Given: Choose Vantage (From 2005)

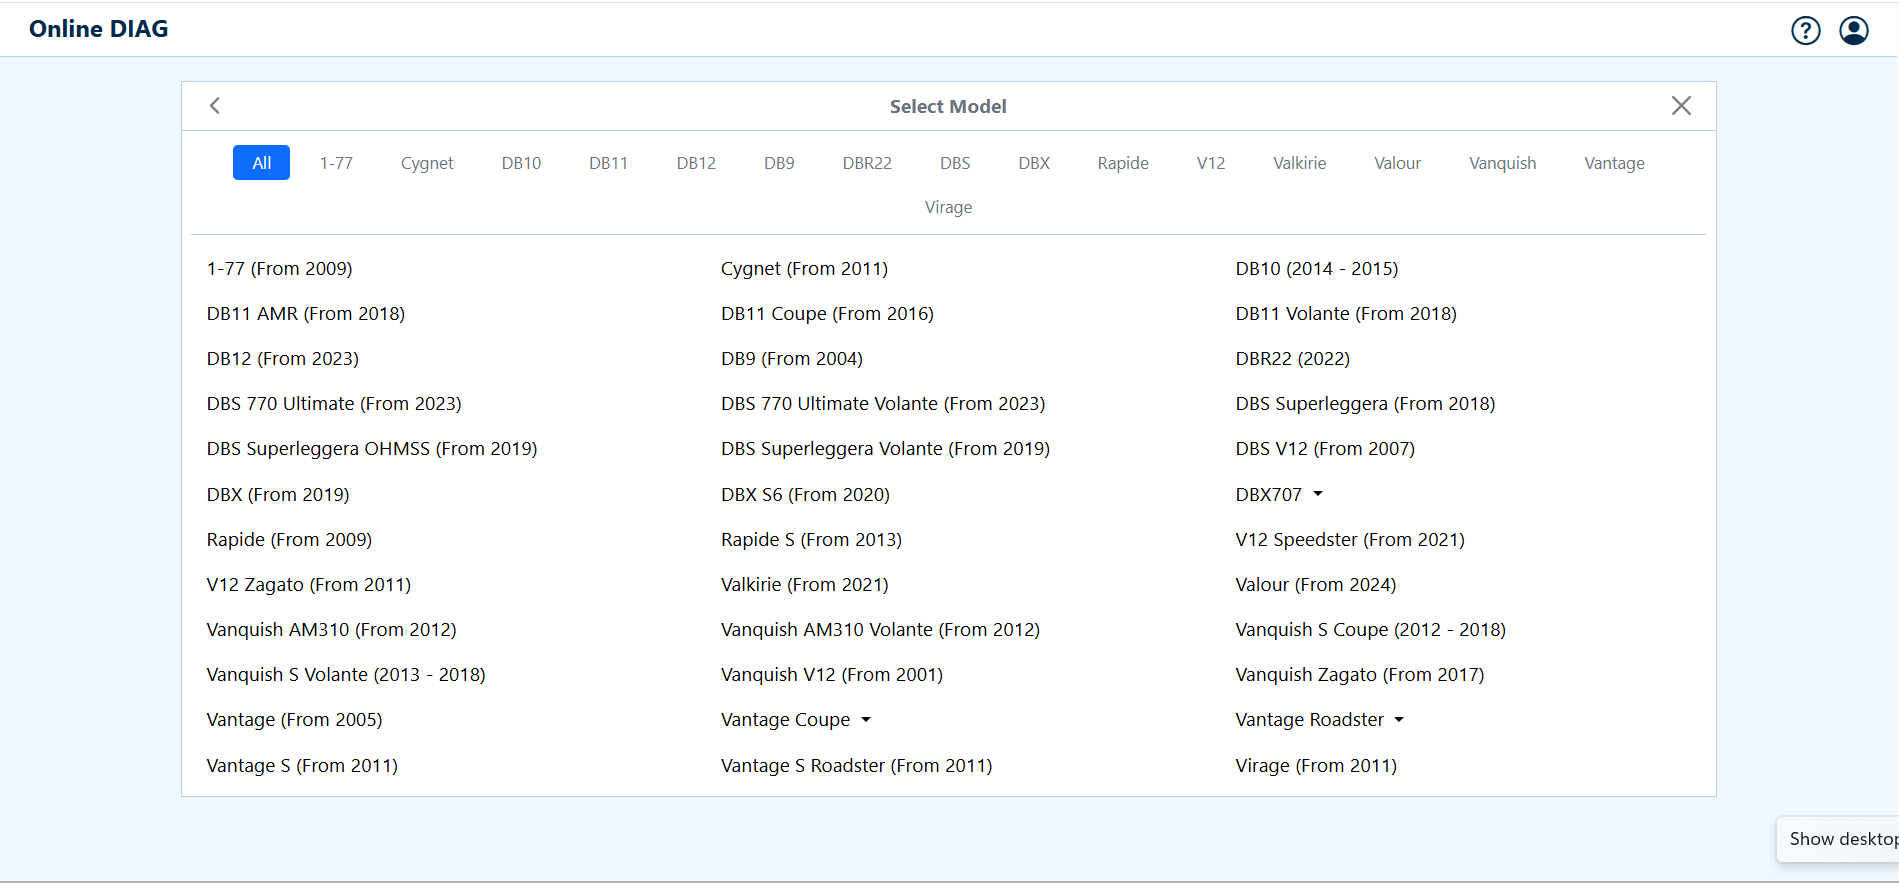Looking at the screenshot, I should coord(294,720).
